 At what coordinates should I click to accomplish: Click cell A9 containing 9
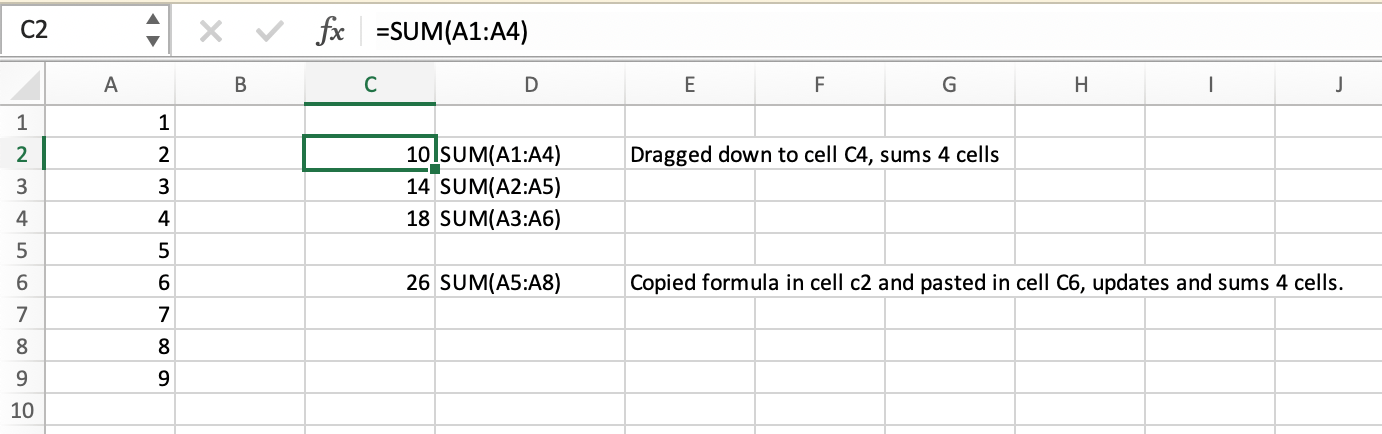110,379
